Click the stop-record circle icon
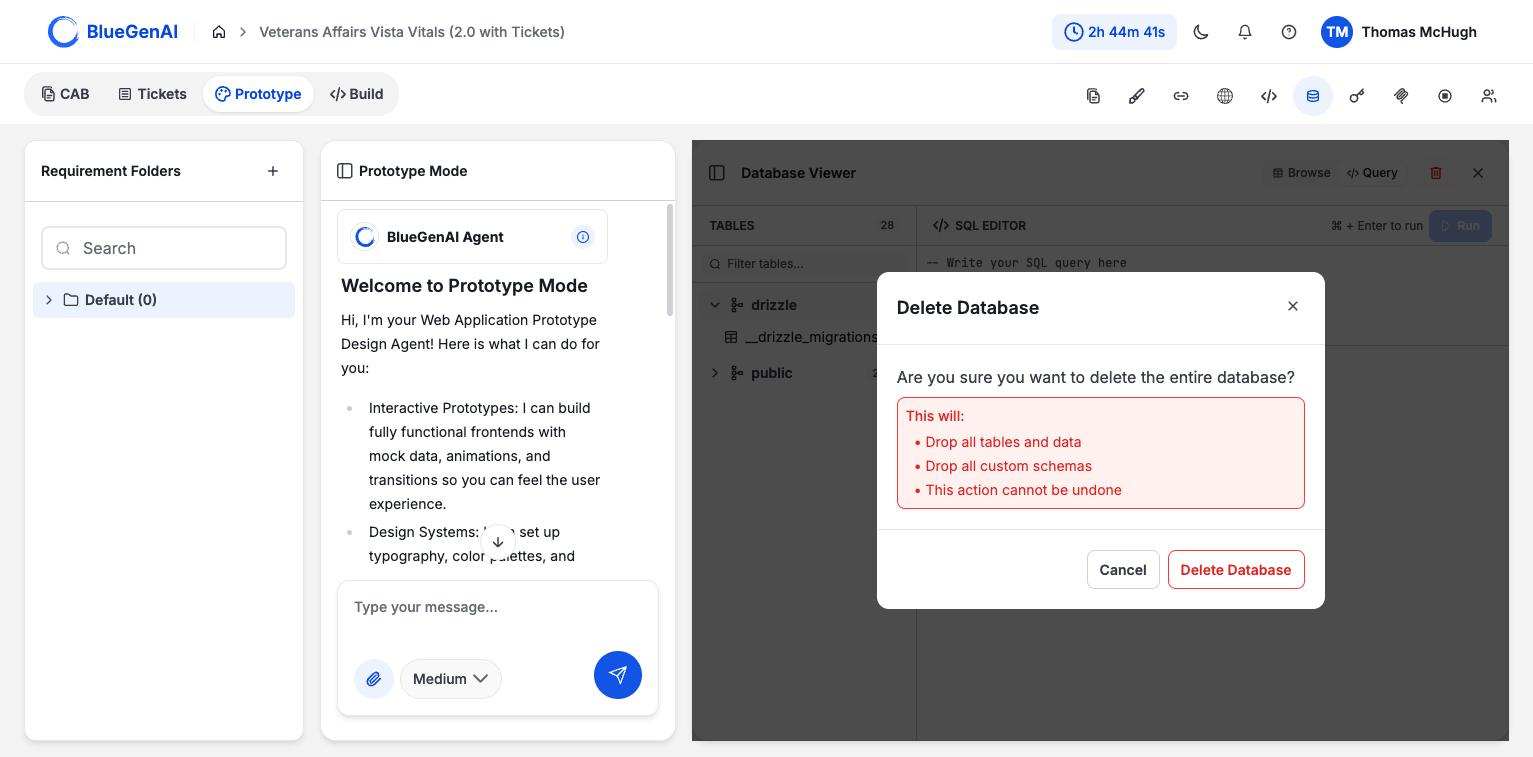 1445,96
